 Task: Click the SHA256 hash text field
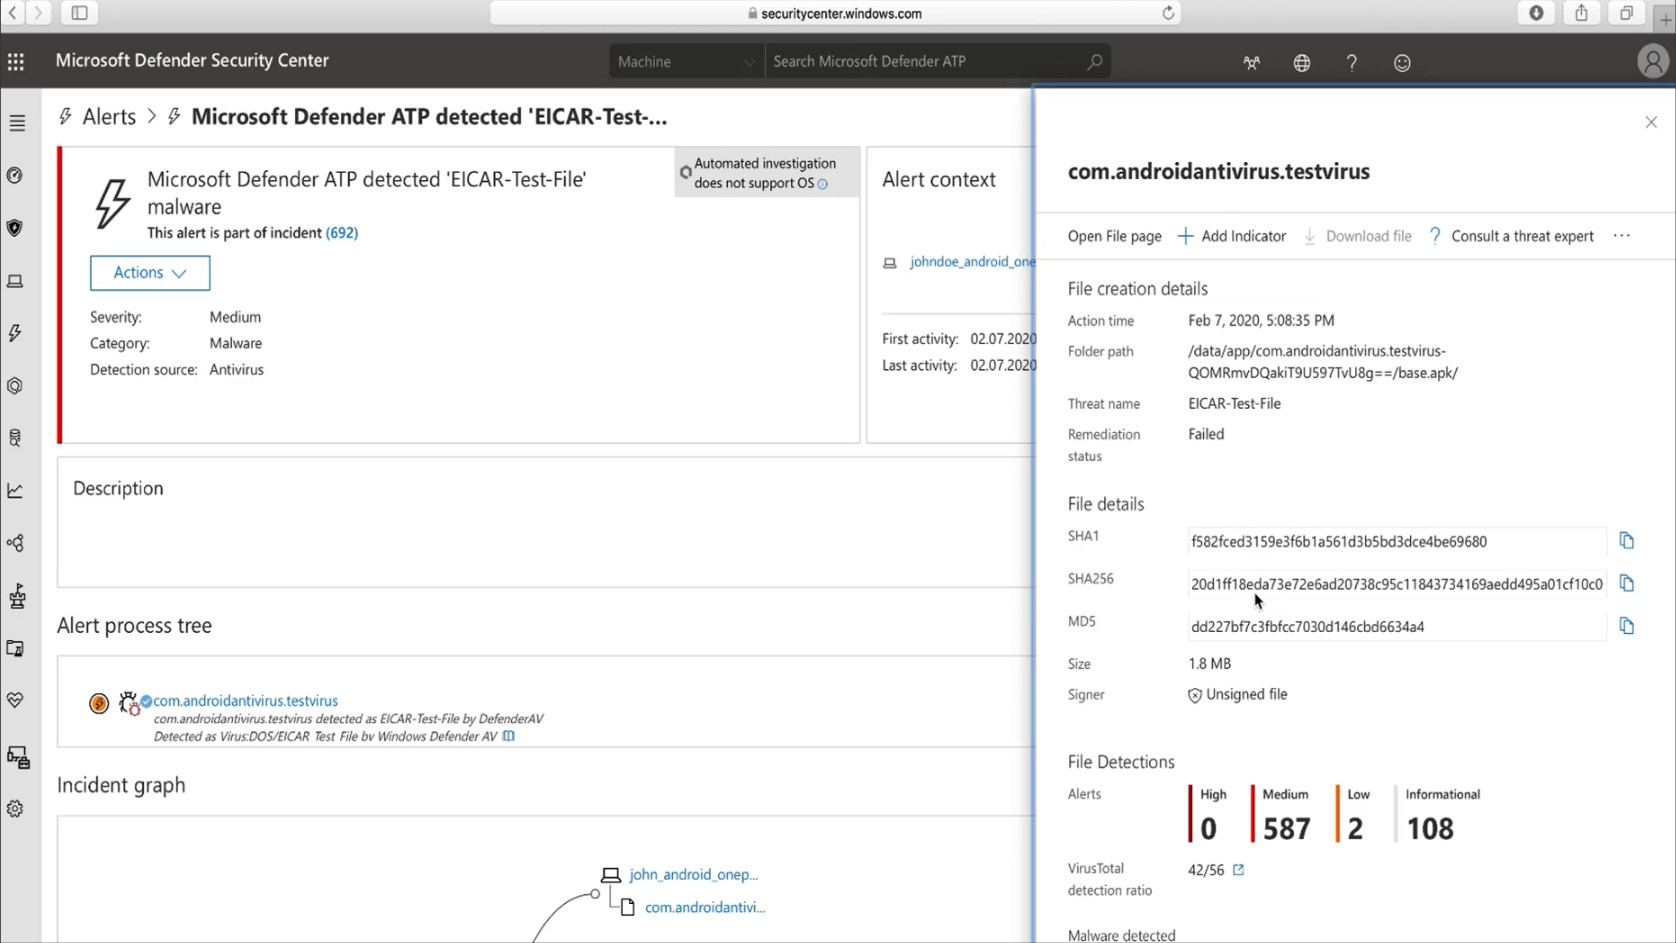click(1396, 584)
